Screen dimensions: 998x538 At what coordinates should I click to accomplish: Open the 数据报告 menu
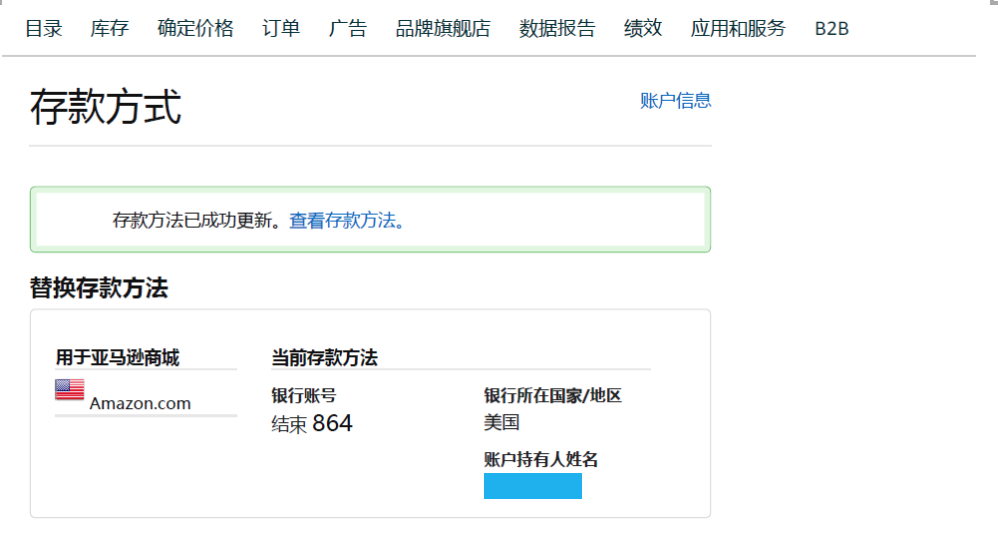(x=557, y=28)
